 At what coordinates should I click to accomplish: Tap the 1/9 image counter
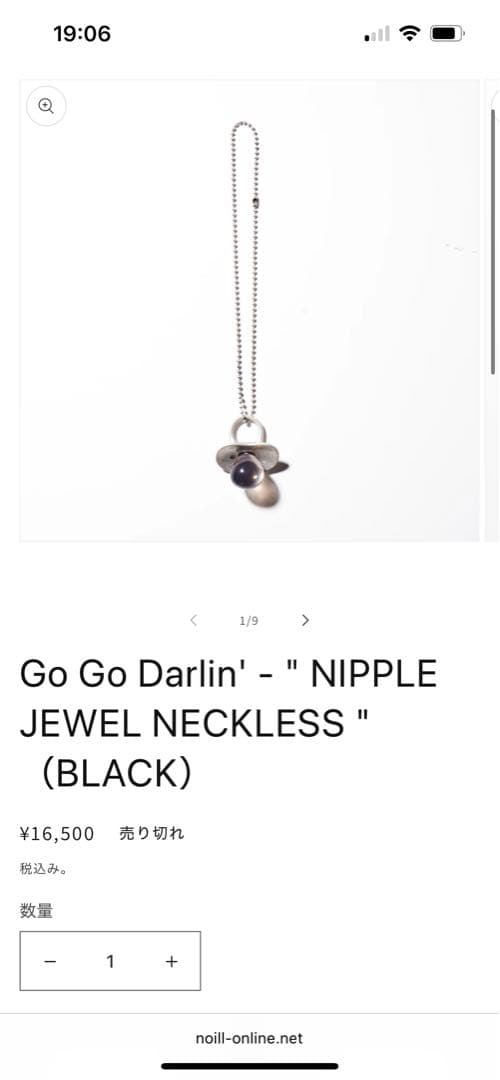tap(249, 621)
